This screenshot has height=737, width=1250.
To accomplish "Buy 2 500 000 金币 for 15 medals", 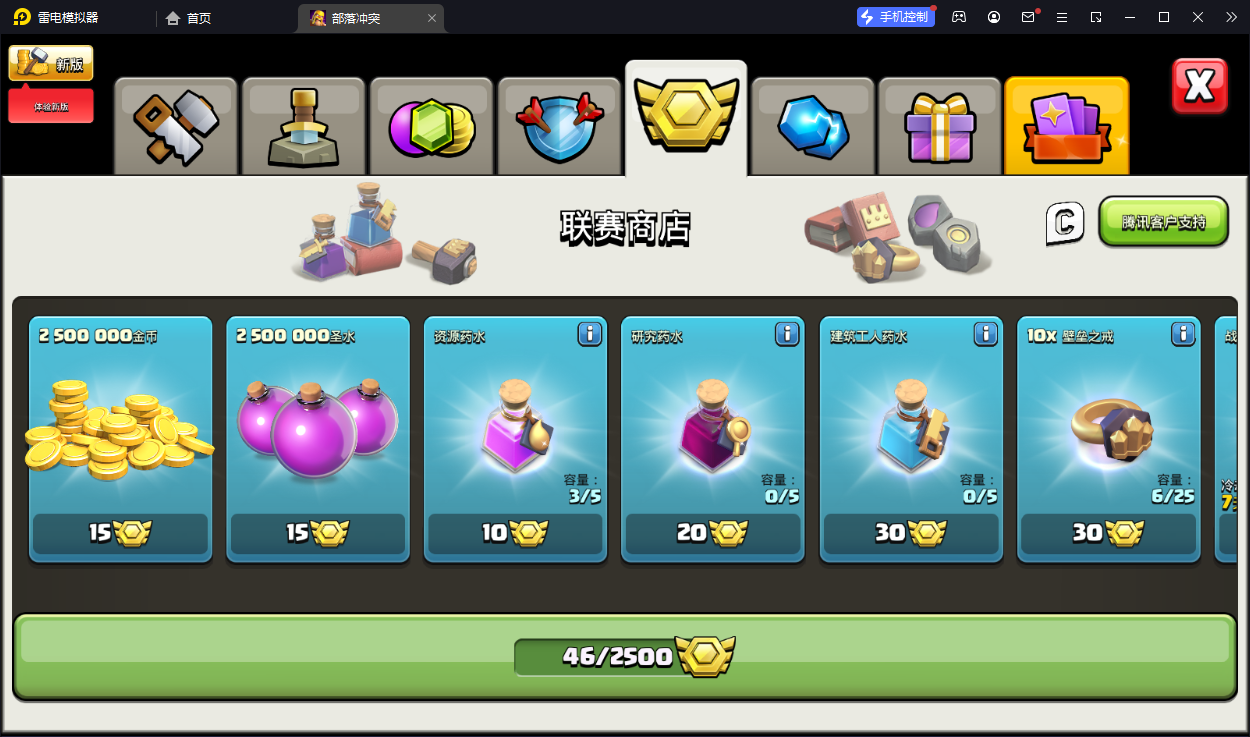I will 120,534.
